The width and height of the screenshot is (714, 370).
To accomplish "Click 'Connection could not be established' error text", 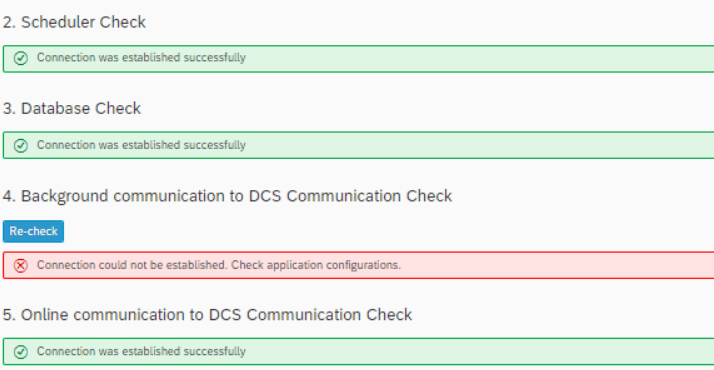I will (133, 265).
